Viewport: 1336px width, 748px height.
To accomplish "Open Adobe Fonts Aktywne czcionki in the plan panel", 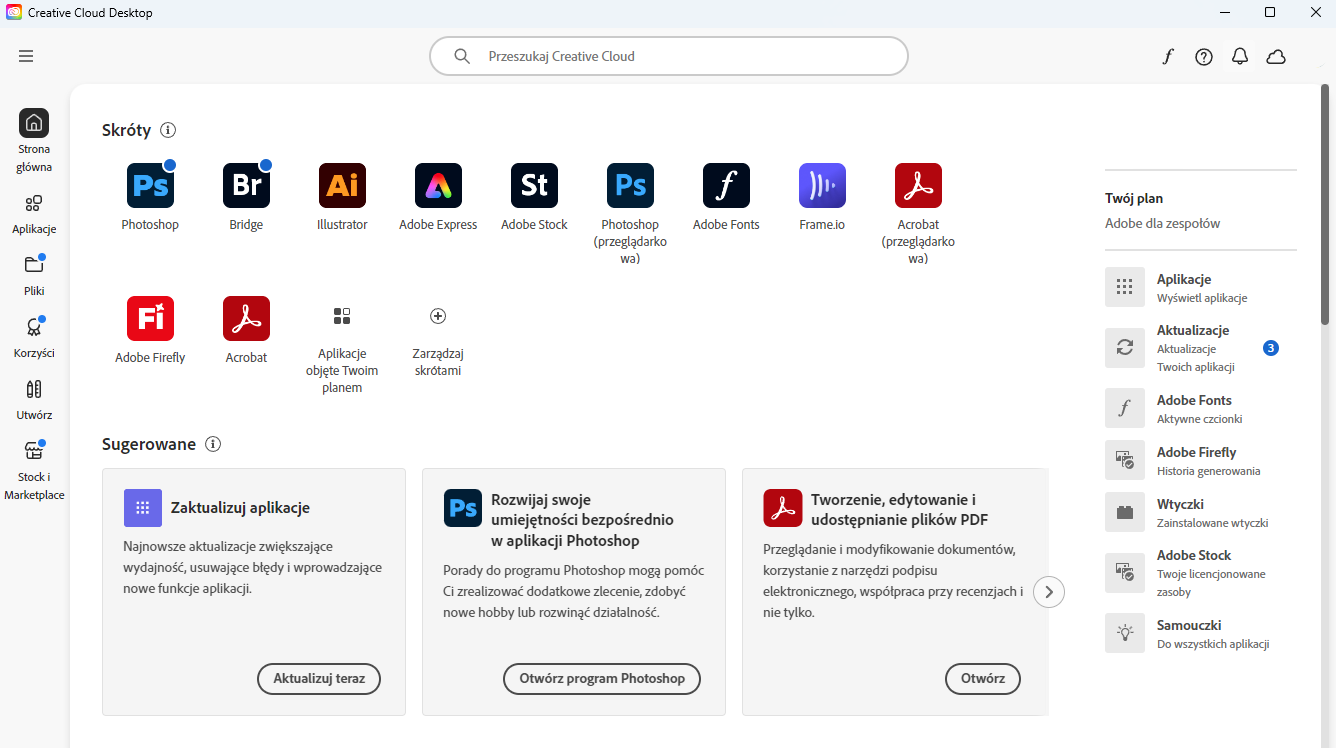I will pyautogui.click(x=1201, y=409).
